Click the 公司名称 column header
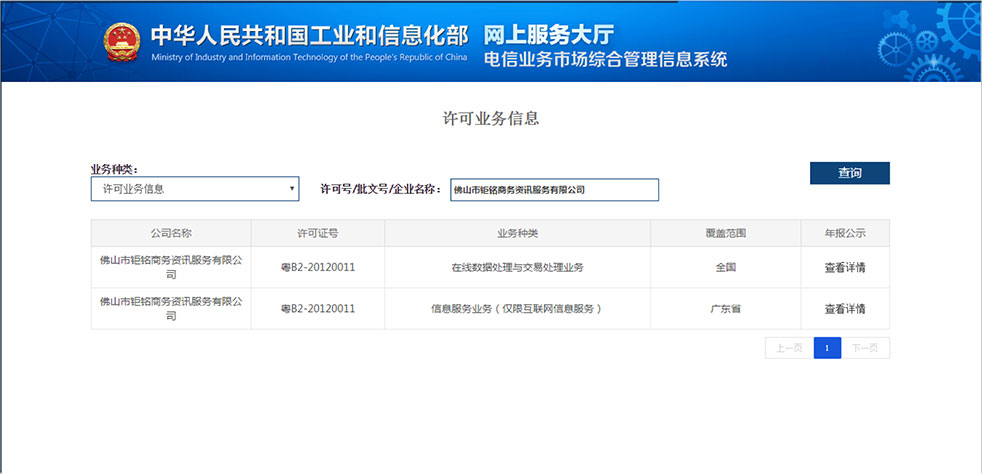 click(x=171, y=233)
